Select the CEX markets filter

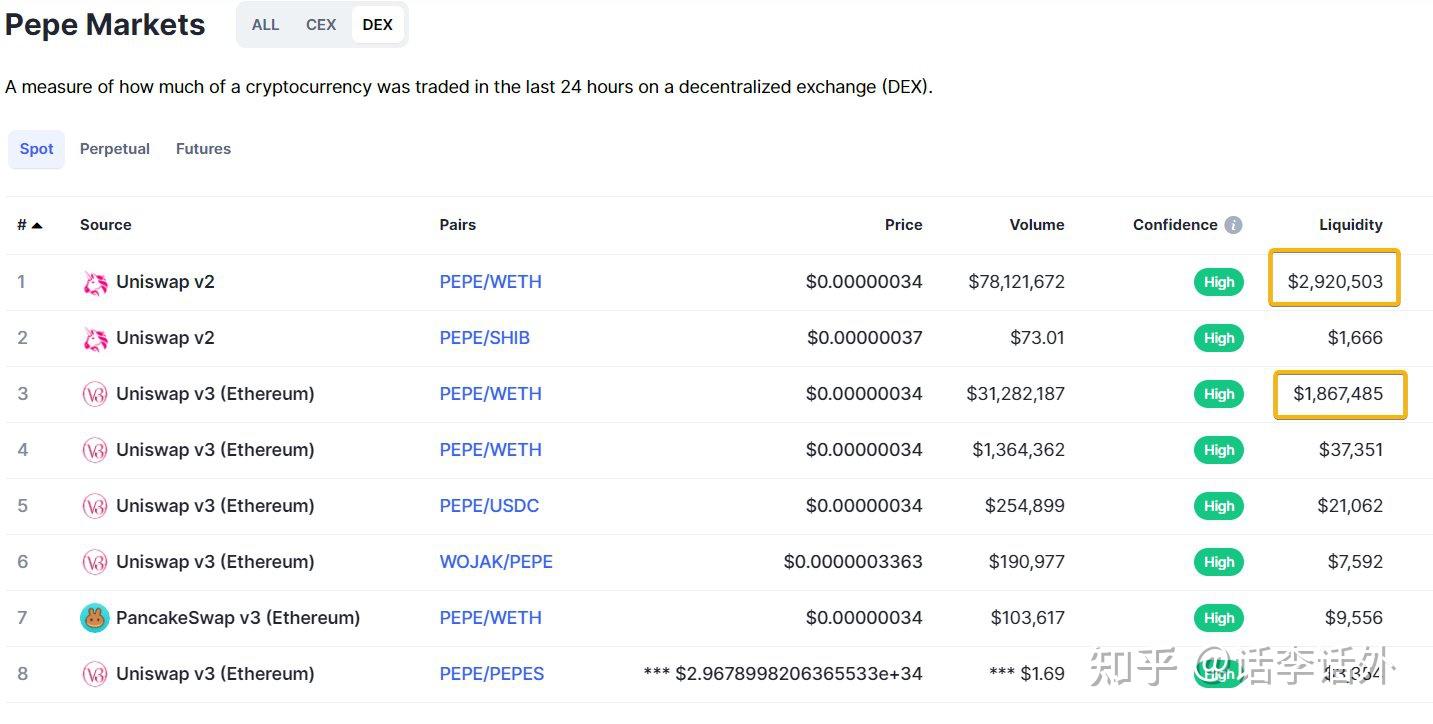(321, 25)
